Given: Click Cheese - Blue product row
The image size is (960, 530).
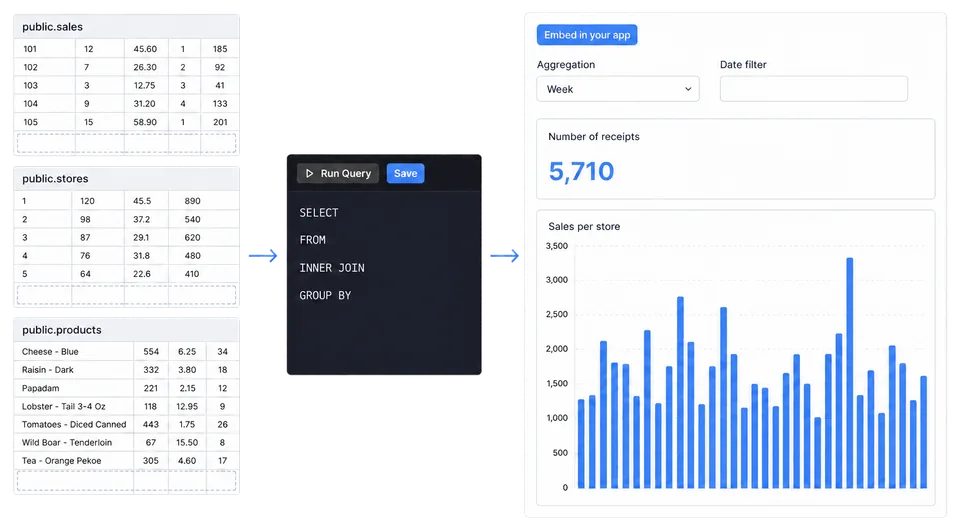Looking at the screenshot, I should tap(126, 352).
